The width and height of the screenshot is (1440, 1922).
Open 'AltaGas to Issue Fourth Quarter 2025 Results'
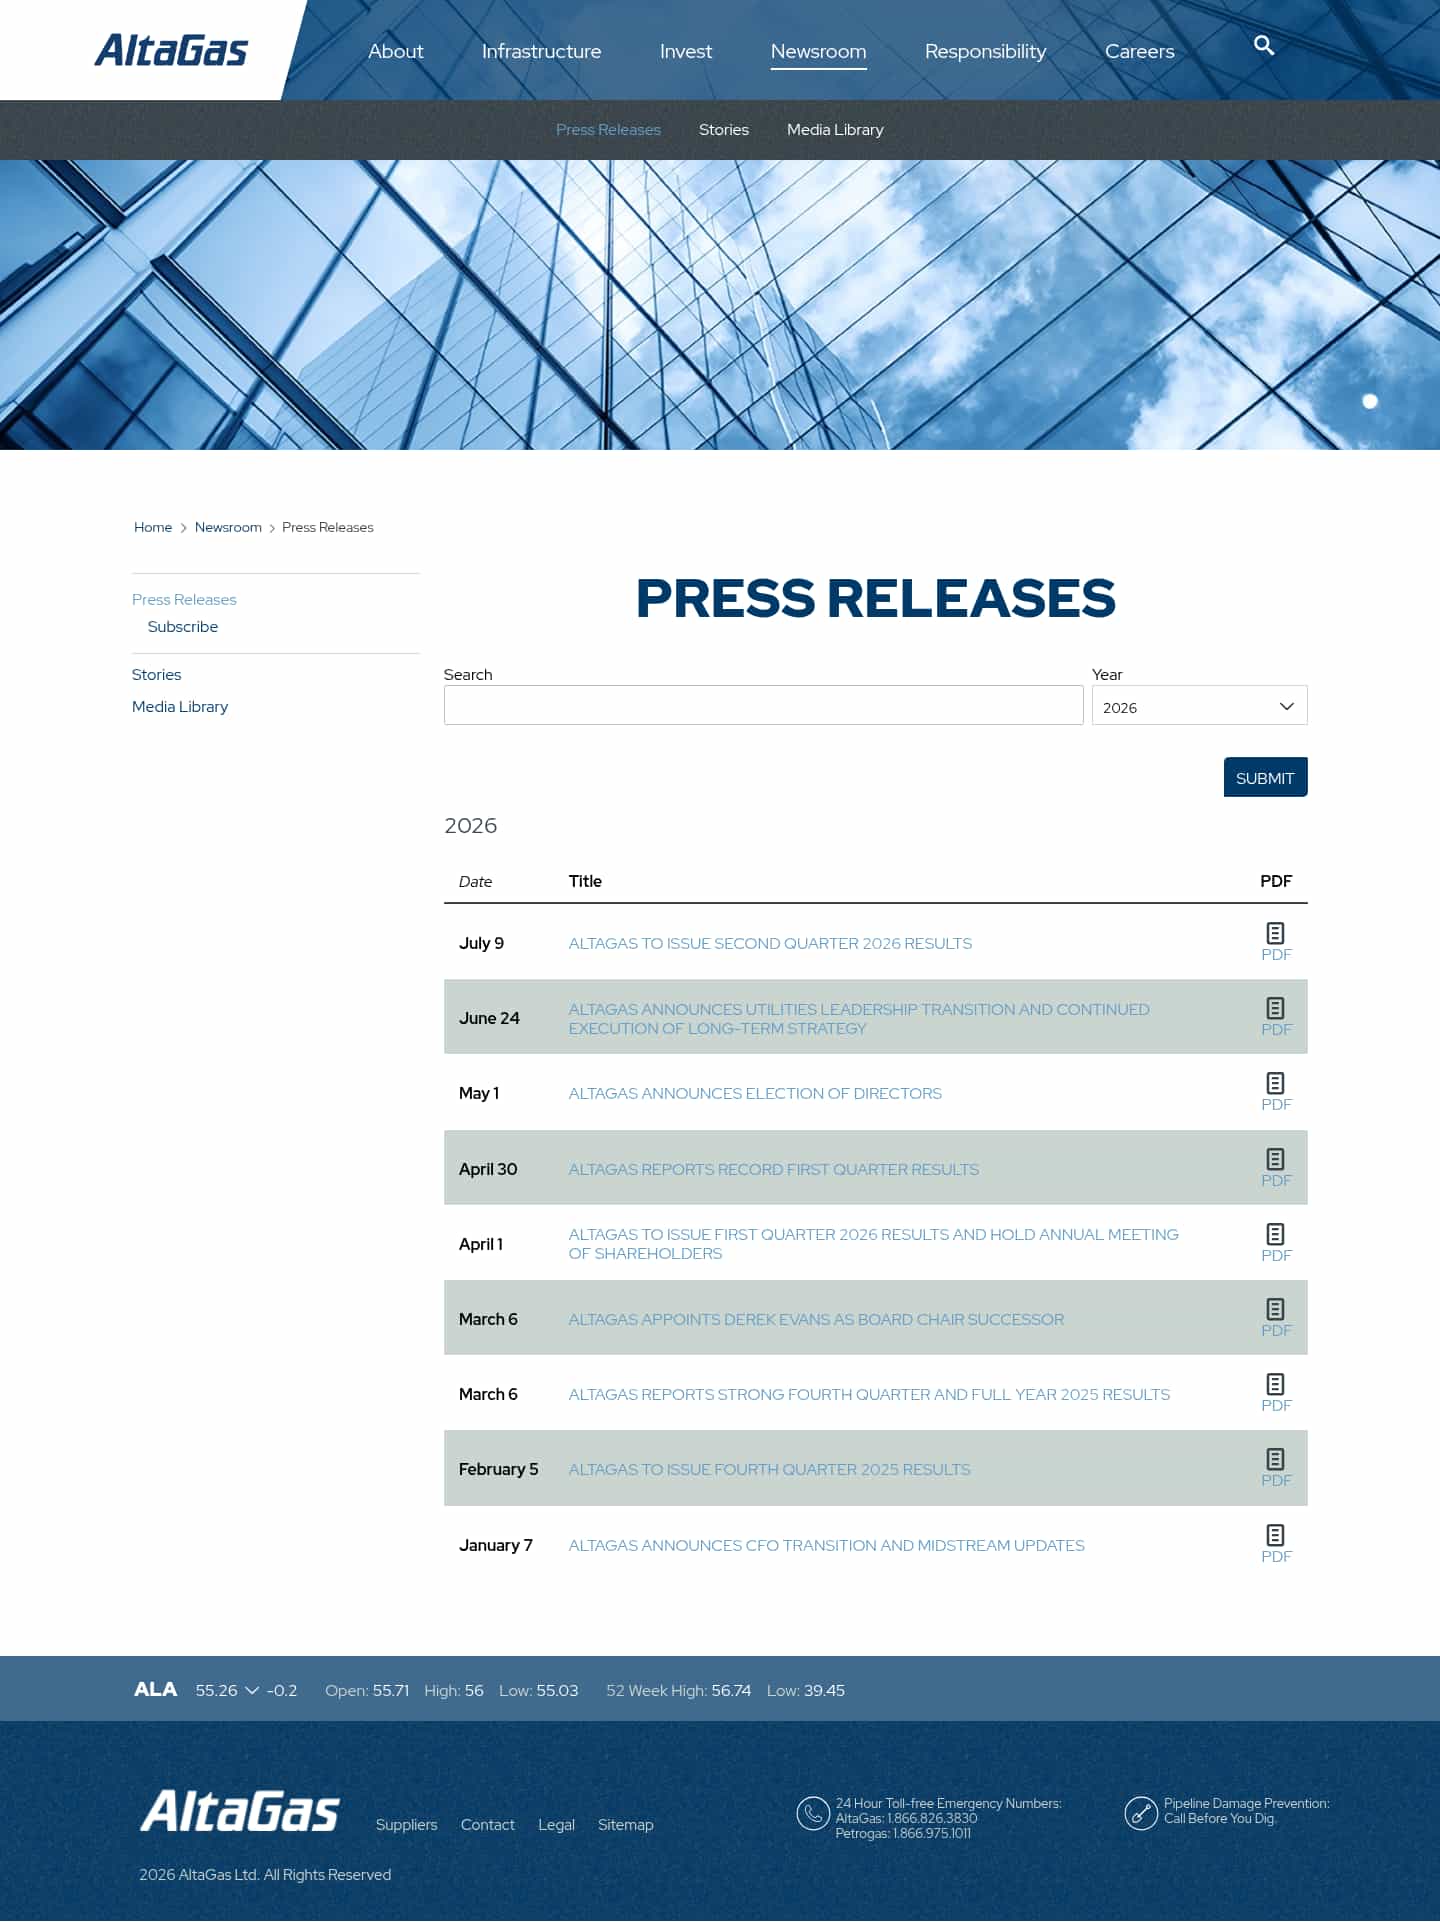tap(769, 1469)
